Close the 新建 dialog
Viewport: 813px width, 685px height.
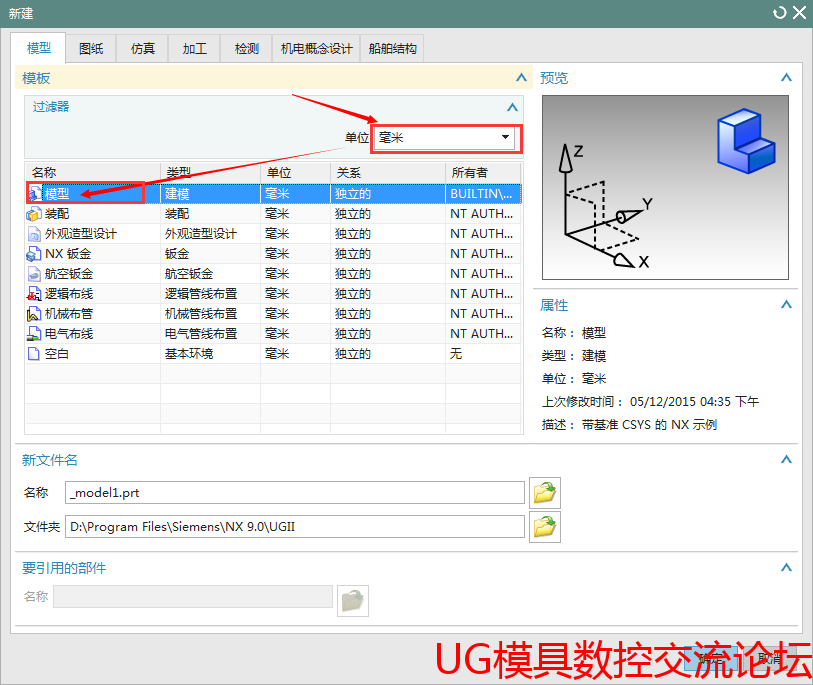(x=800, y=13)
